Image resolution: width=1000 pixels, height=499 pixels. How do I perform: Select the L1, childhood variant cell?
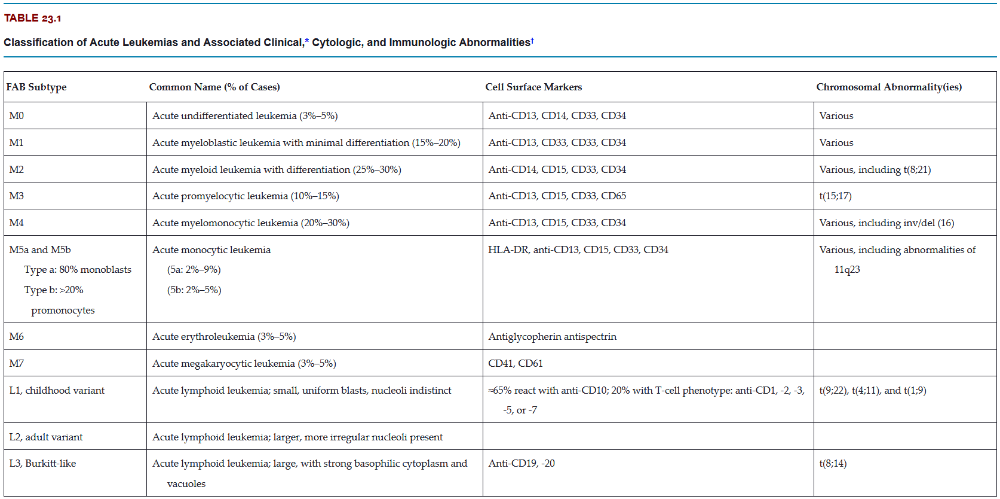coord(58,391)
